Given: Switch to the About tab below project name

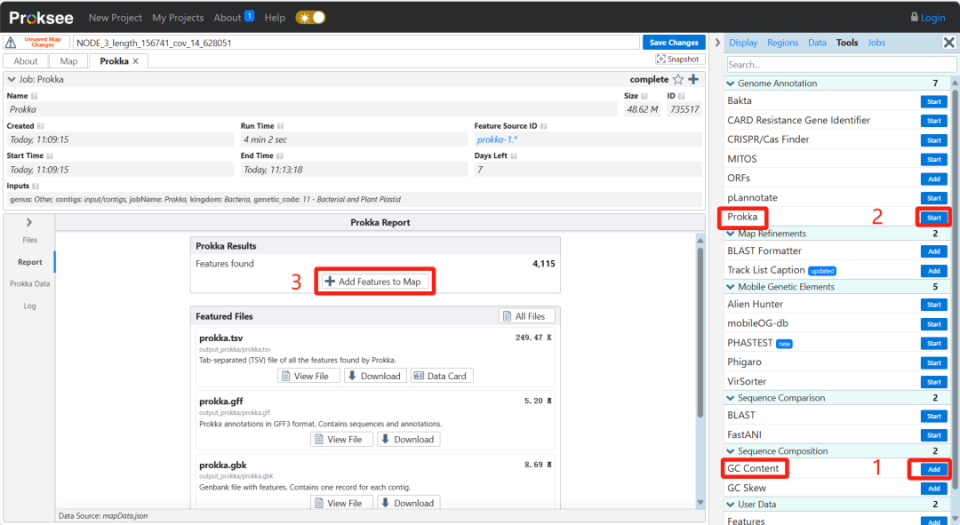Looking at the screenshot, I should tap(25, 61).
